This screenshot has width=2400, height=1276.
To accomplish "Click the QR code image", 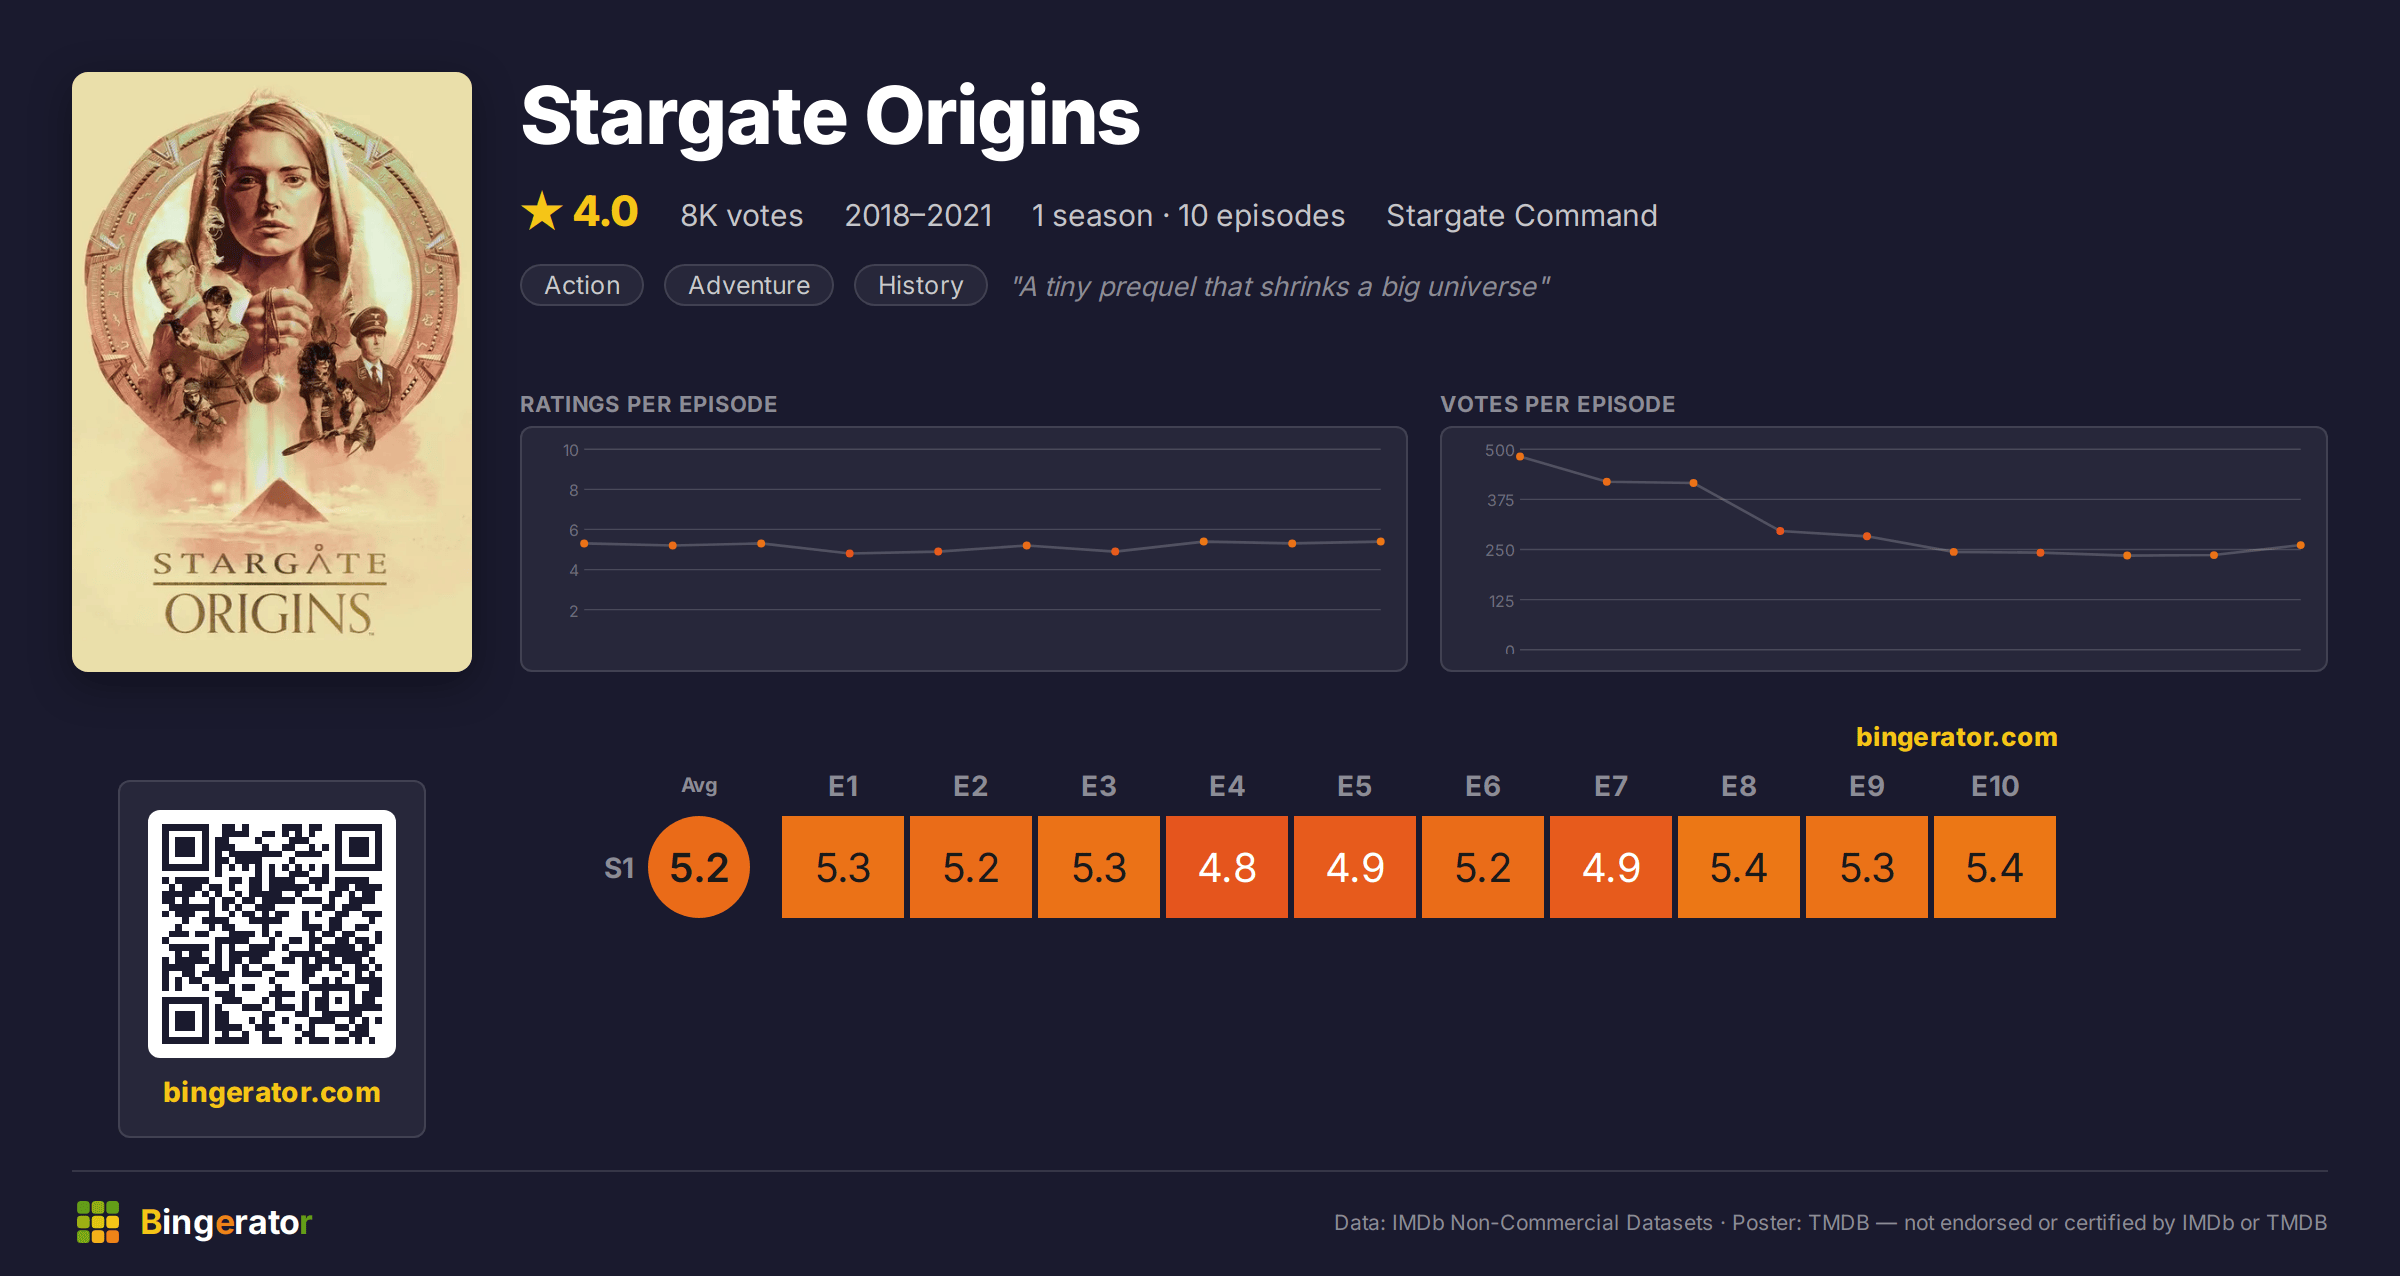I will pos(272,934).
